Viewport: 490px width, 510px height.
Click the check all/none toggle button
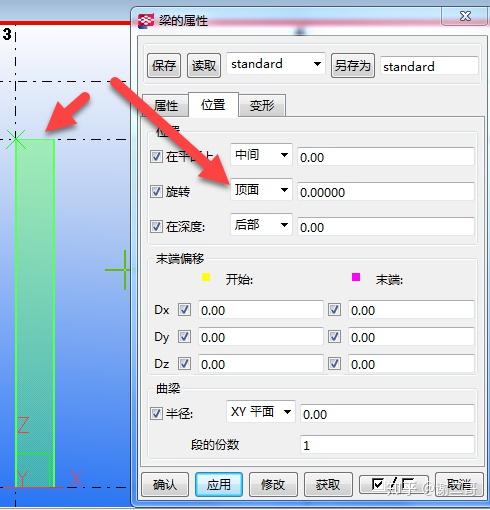pos(393,484)
